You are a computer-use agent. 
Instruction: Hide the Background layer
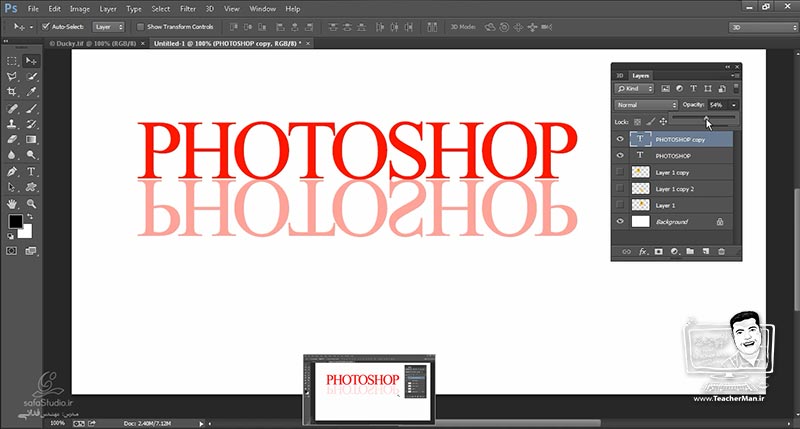point(620,221)
